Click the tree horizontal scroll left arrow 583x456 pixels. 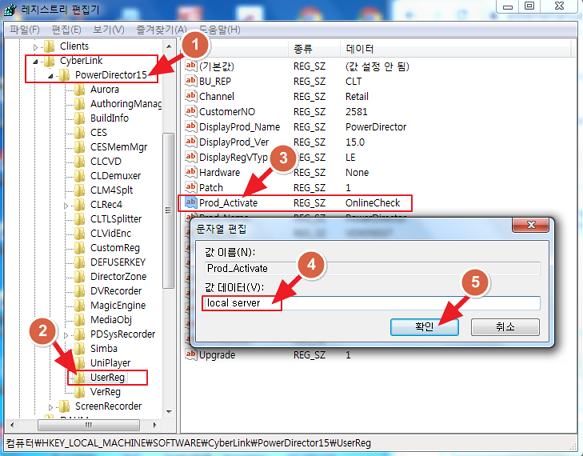pyautogui.click(x=12, y=425)
